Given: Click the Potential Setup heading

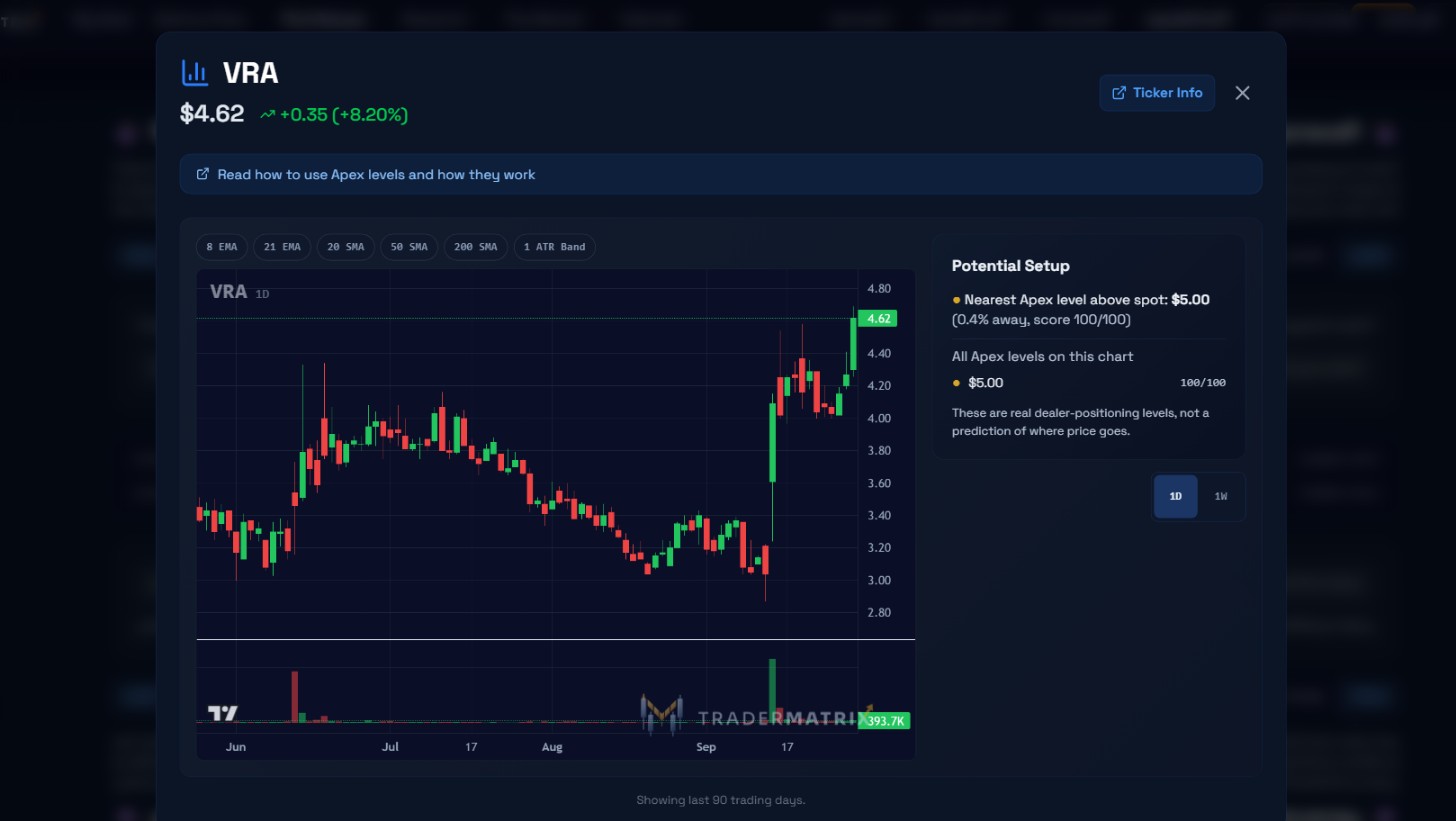Looking at the screenshot, I should click(x=1010, y=266).
